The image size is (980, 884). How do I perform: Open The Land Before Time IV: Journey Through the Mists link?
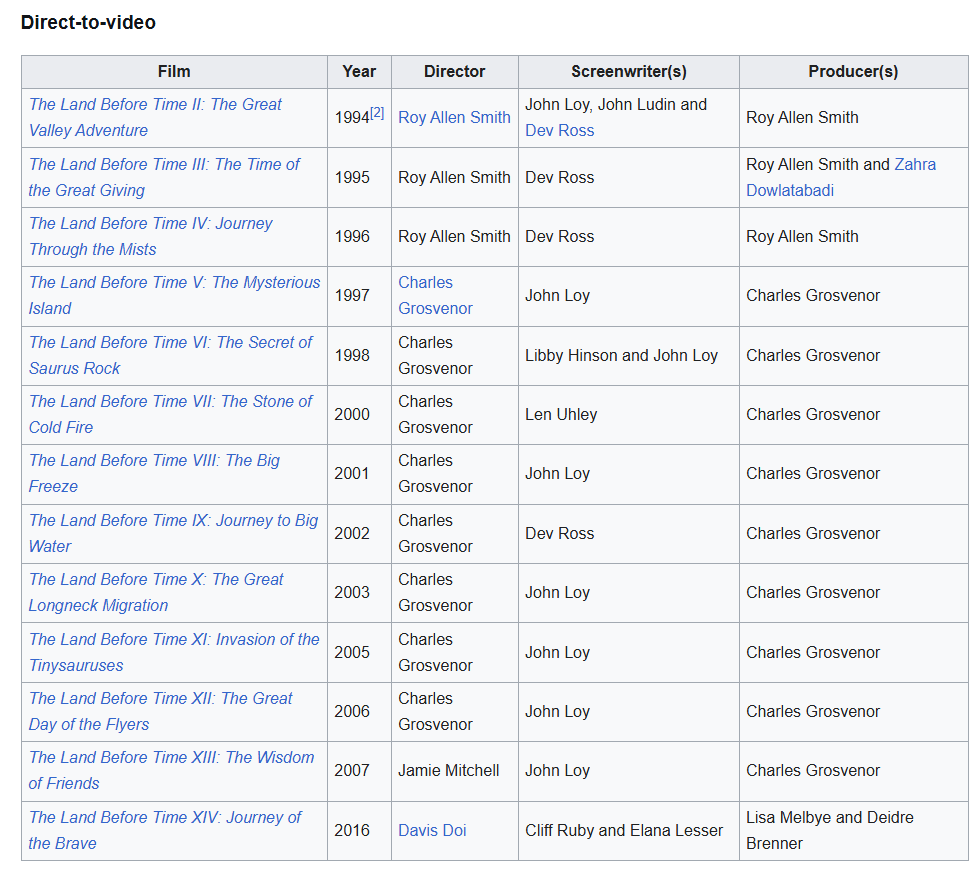pos(150,236)
